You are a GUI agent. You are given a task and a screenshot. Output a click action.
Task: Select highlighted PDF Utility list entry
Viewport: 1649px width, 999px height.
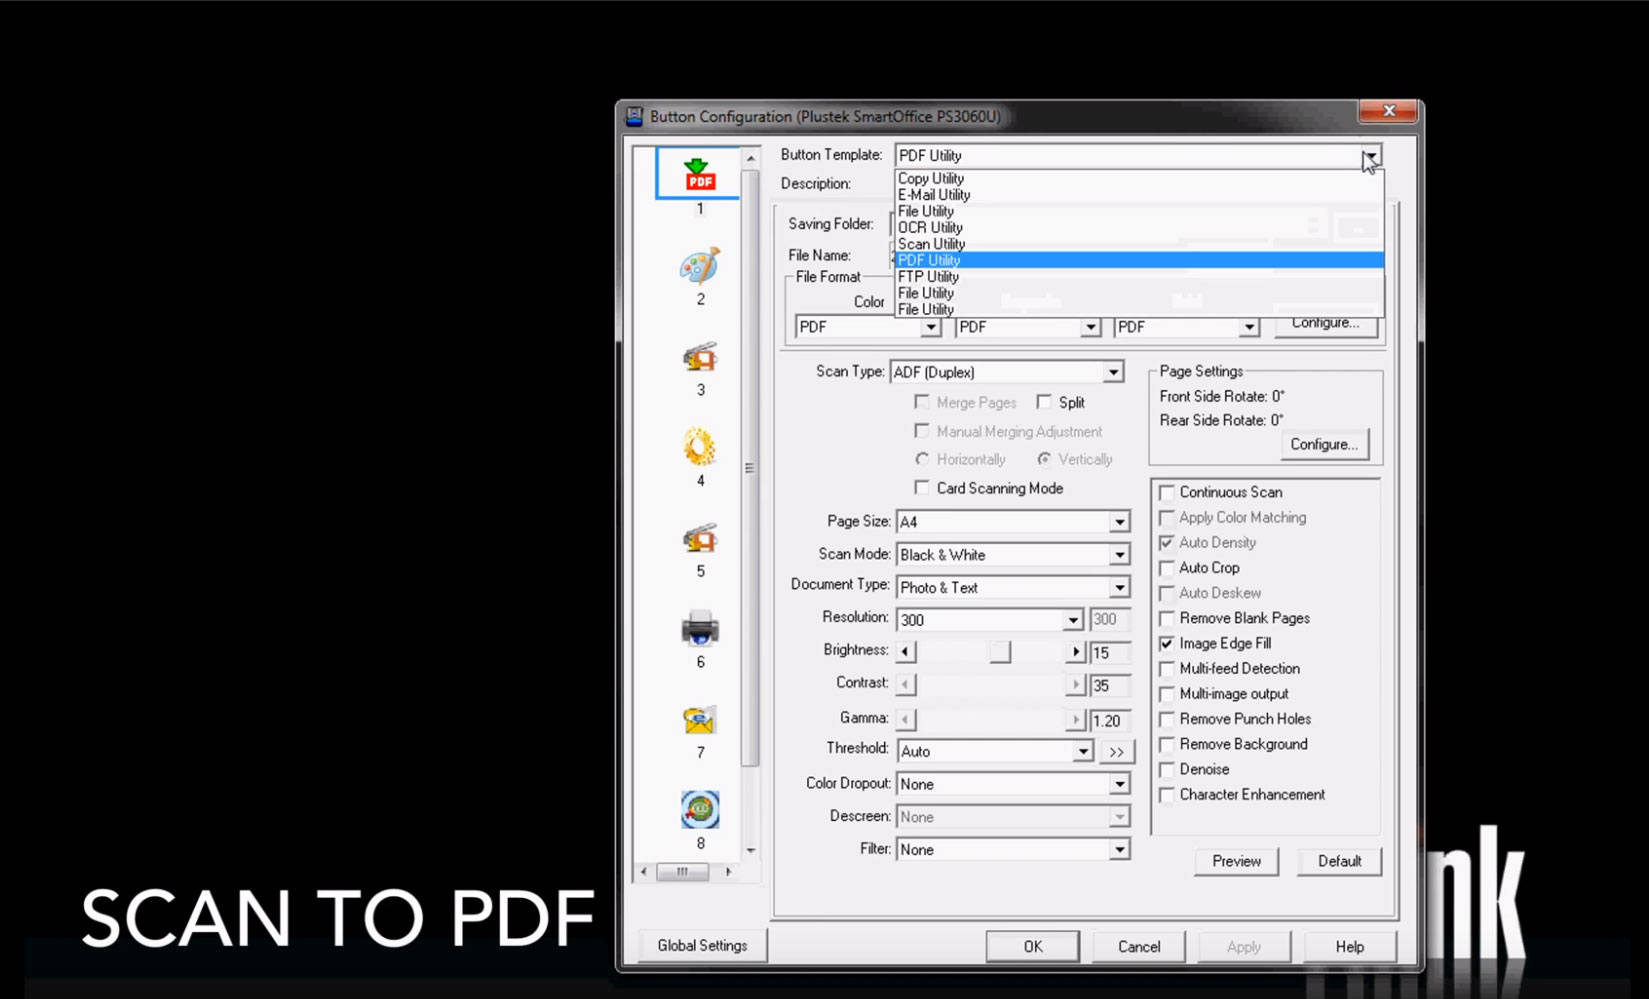point(1139,260)
